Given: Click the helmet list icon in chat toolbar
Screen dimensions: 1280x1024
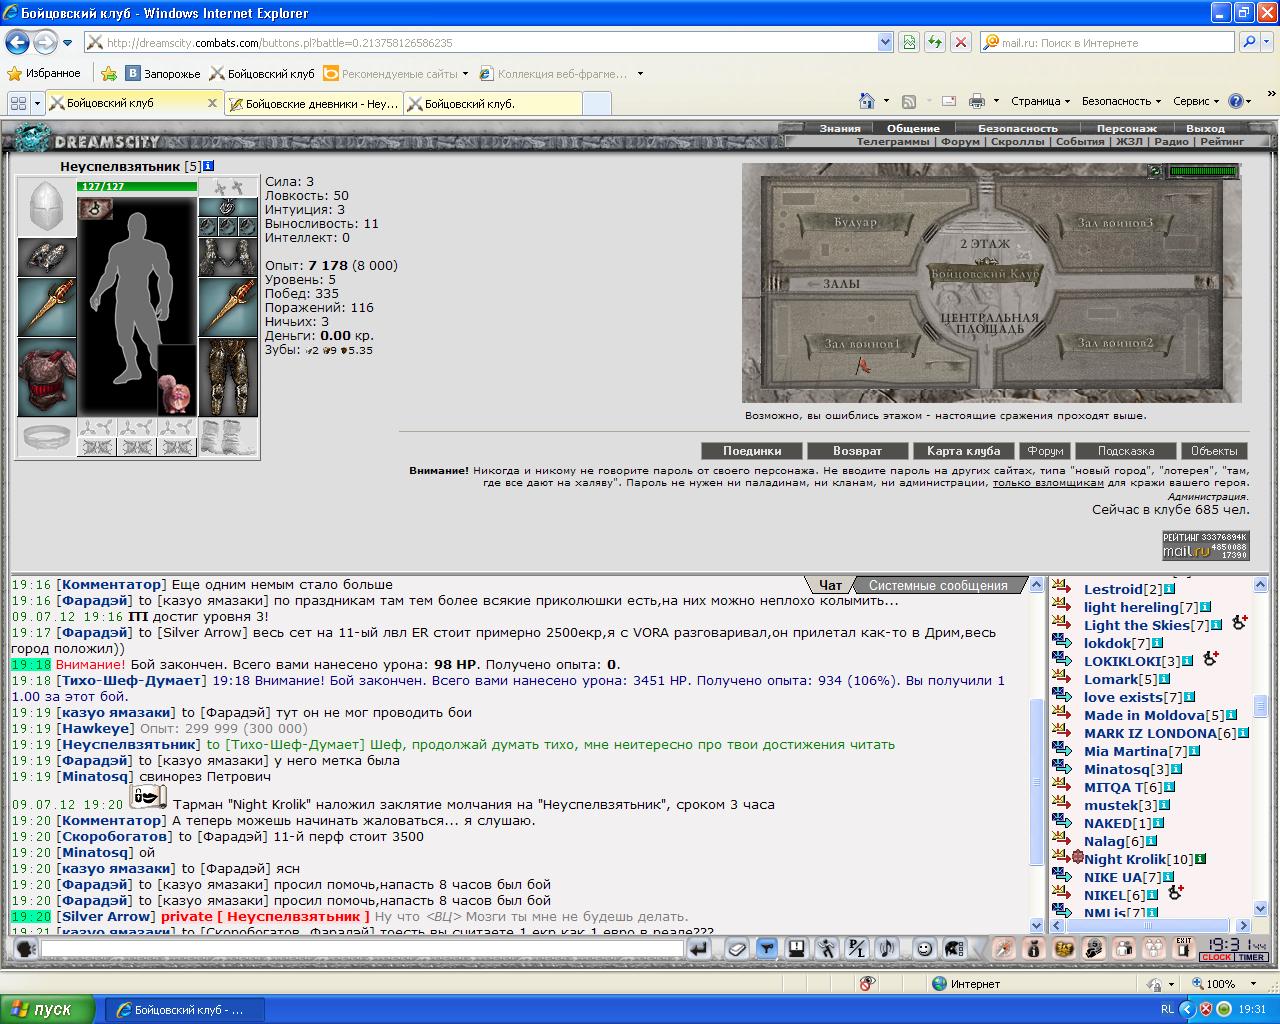Looking at the screenshot, I should pos(955,948).
